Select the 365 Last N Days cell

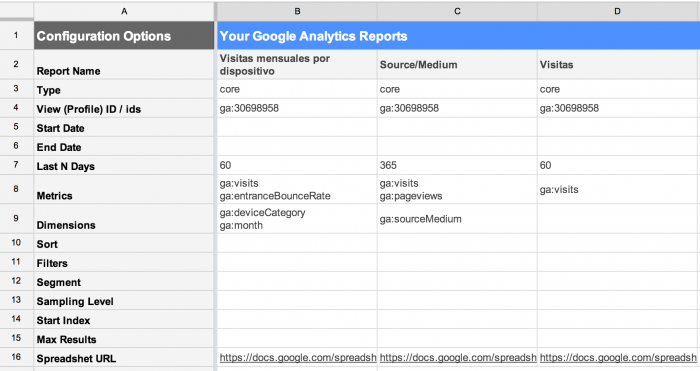pos(457,166)
